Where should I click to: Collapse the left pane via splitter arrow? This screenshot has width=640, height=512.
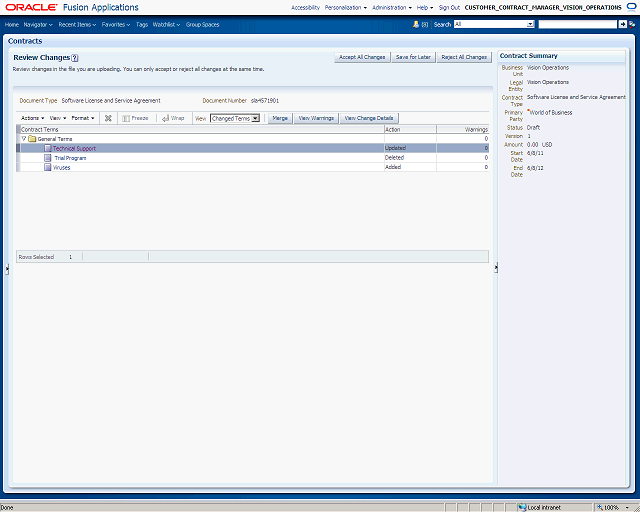coord(7,269)
